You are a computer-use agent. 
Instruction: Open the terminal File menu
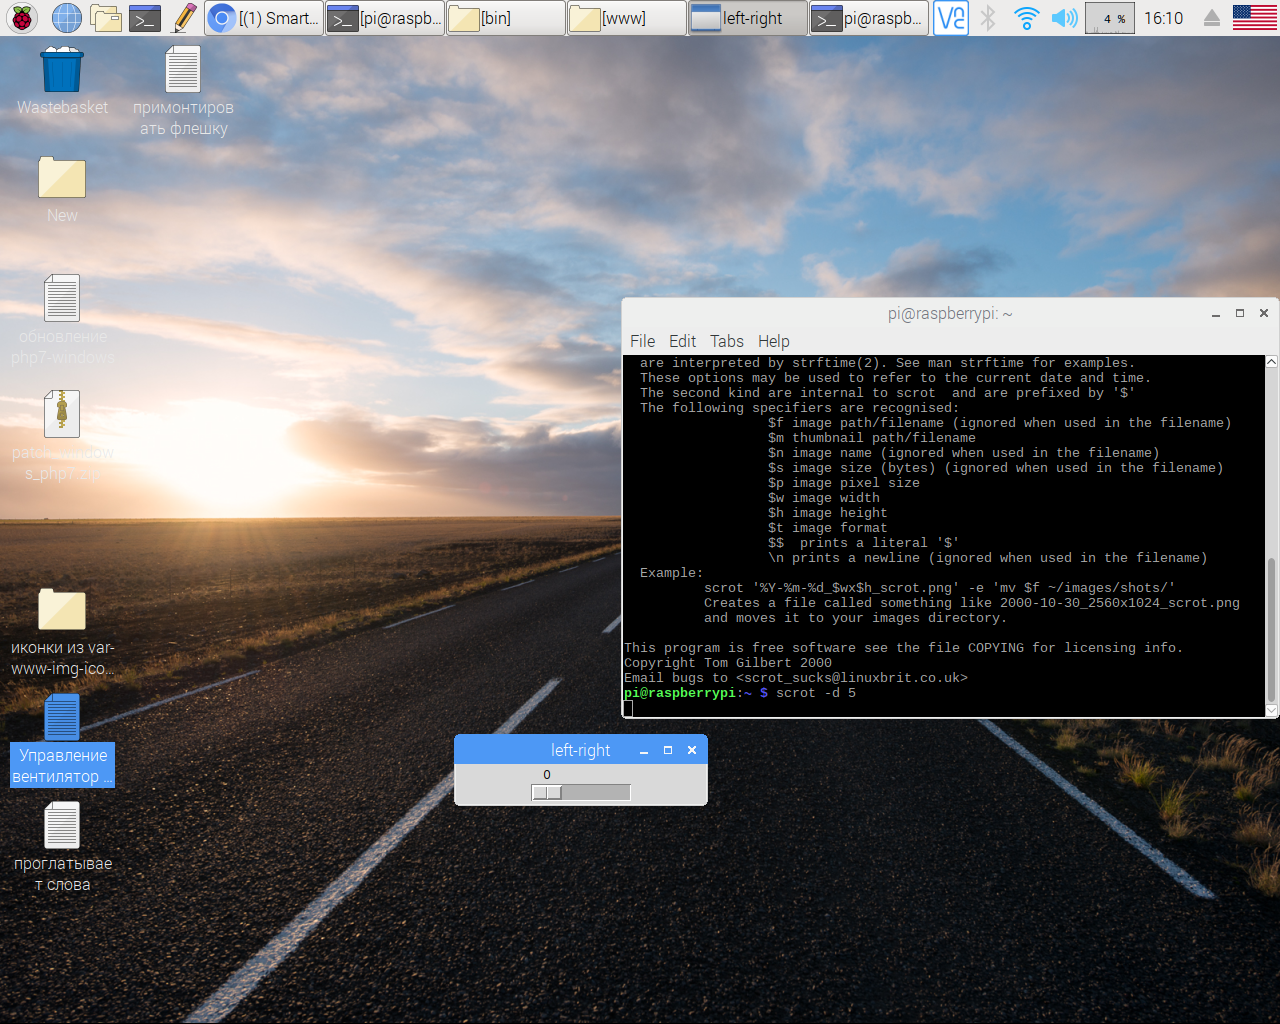click(642, 341)
